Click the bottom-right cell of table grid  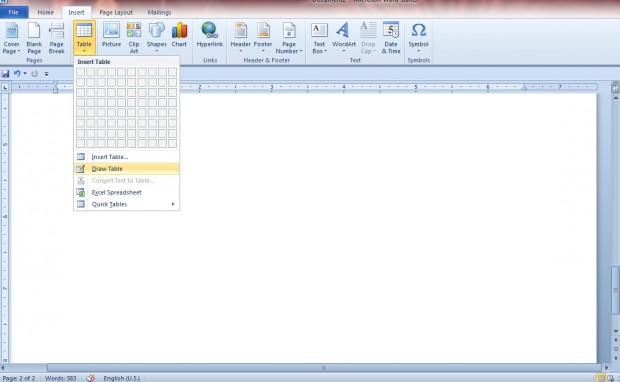[172, 144]
